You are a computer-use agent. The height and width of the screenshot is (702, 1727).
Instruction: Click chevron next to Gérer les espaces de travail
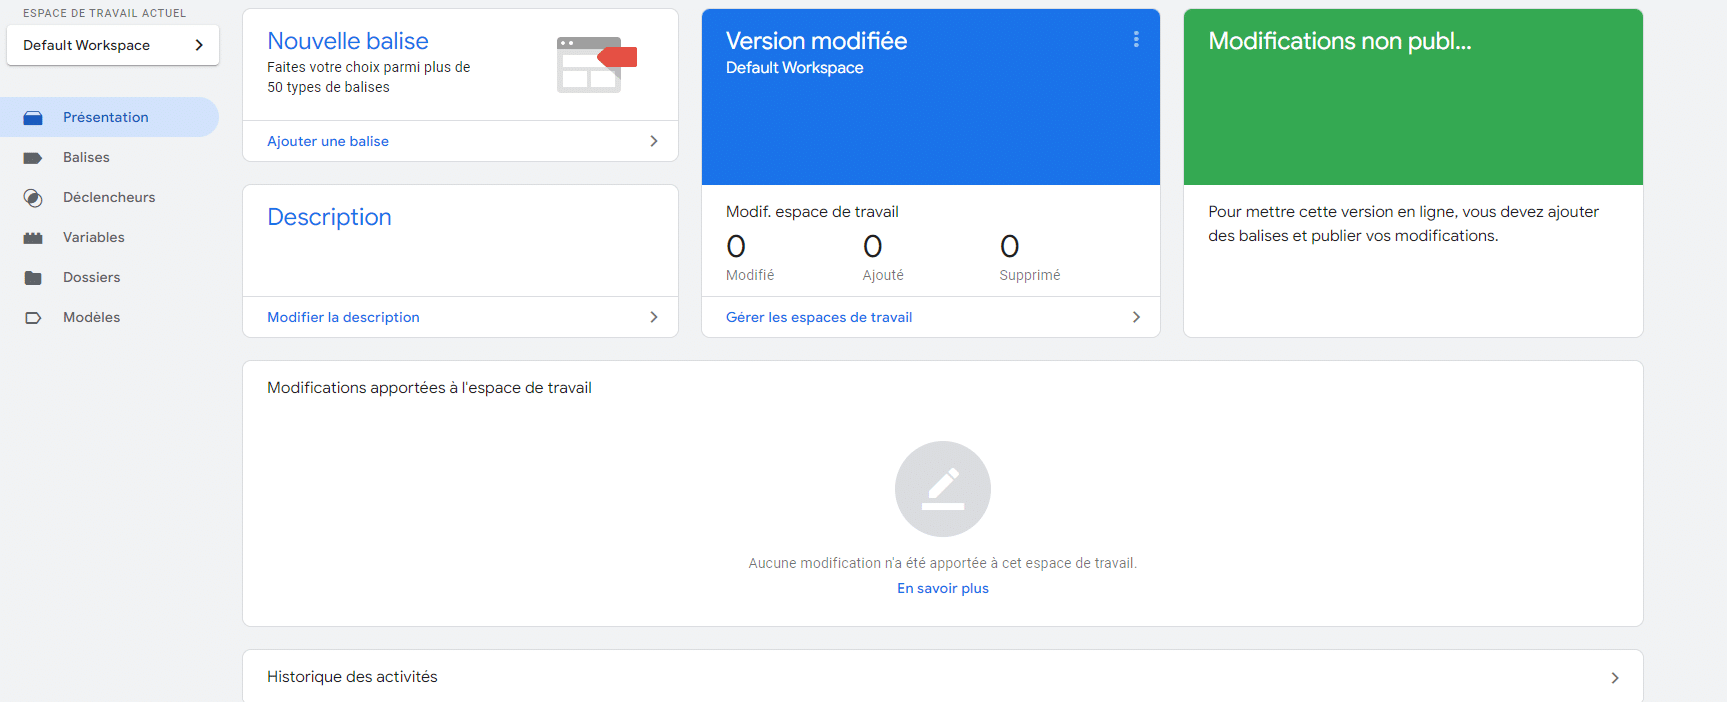point(1136,317)
